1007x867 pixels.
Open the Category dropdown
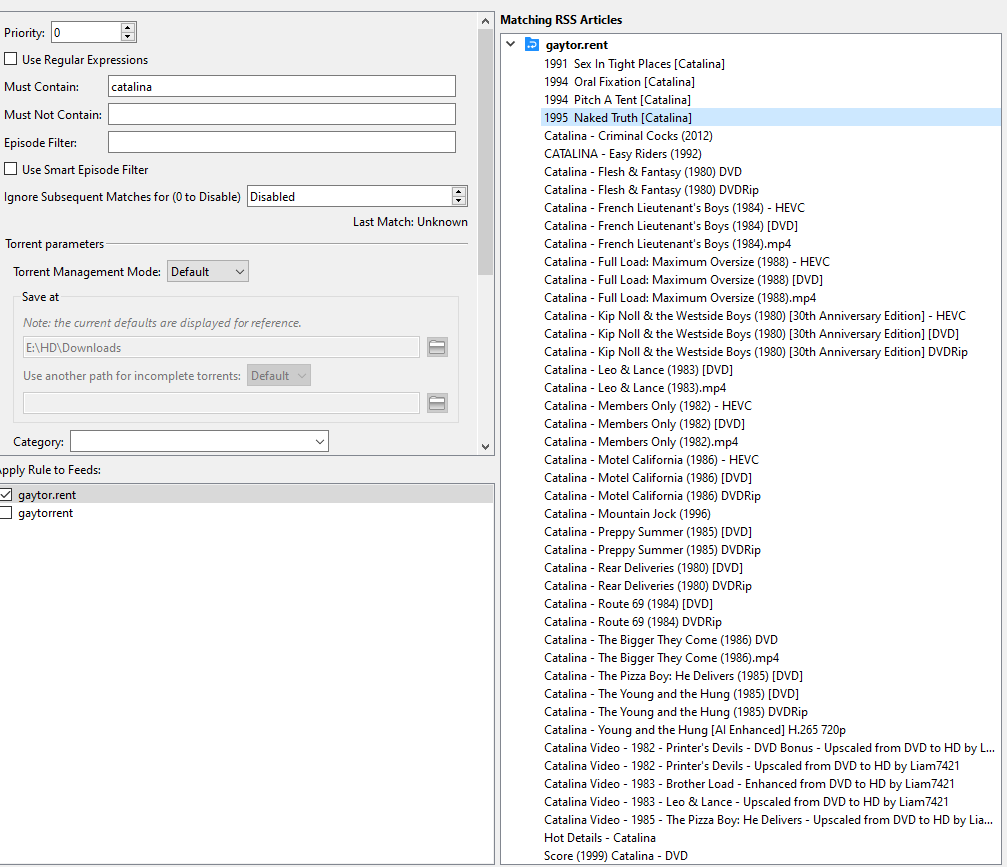click(199, 441)
